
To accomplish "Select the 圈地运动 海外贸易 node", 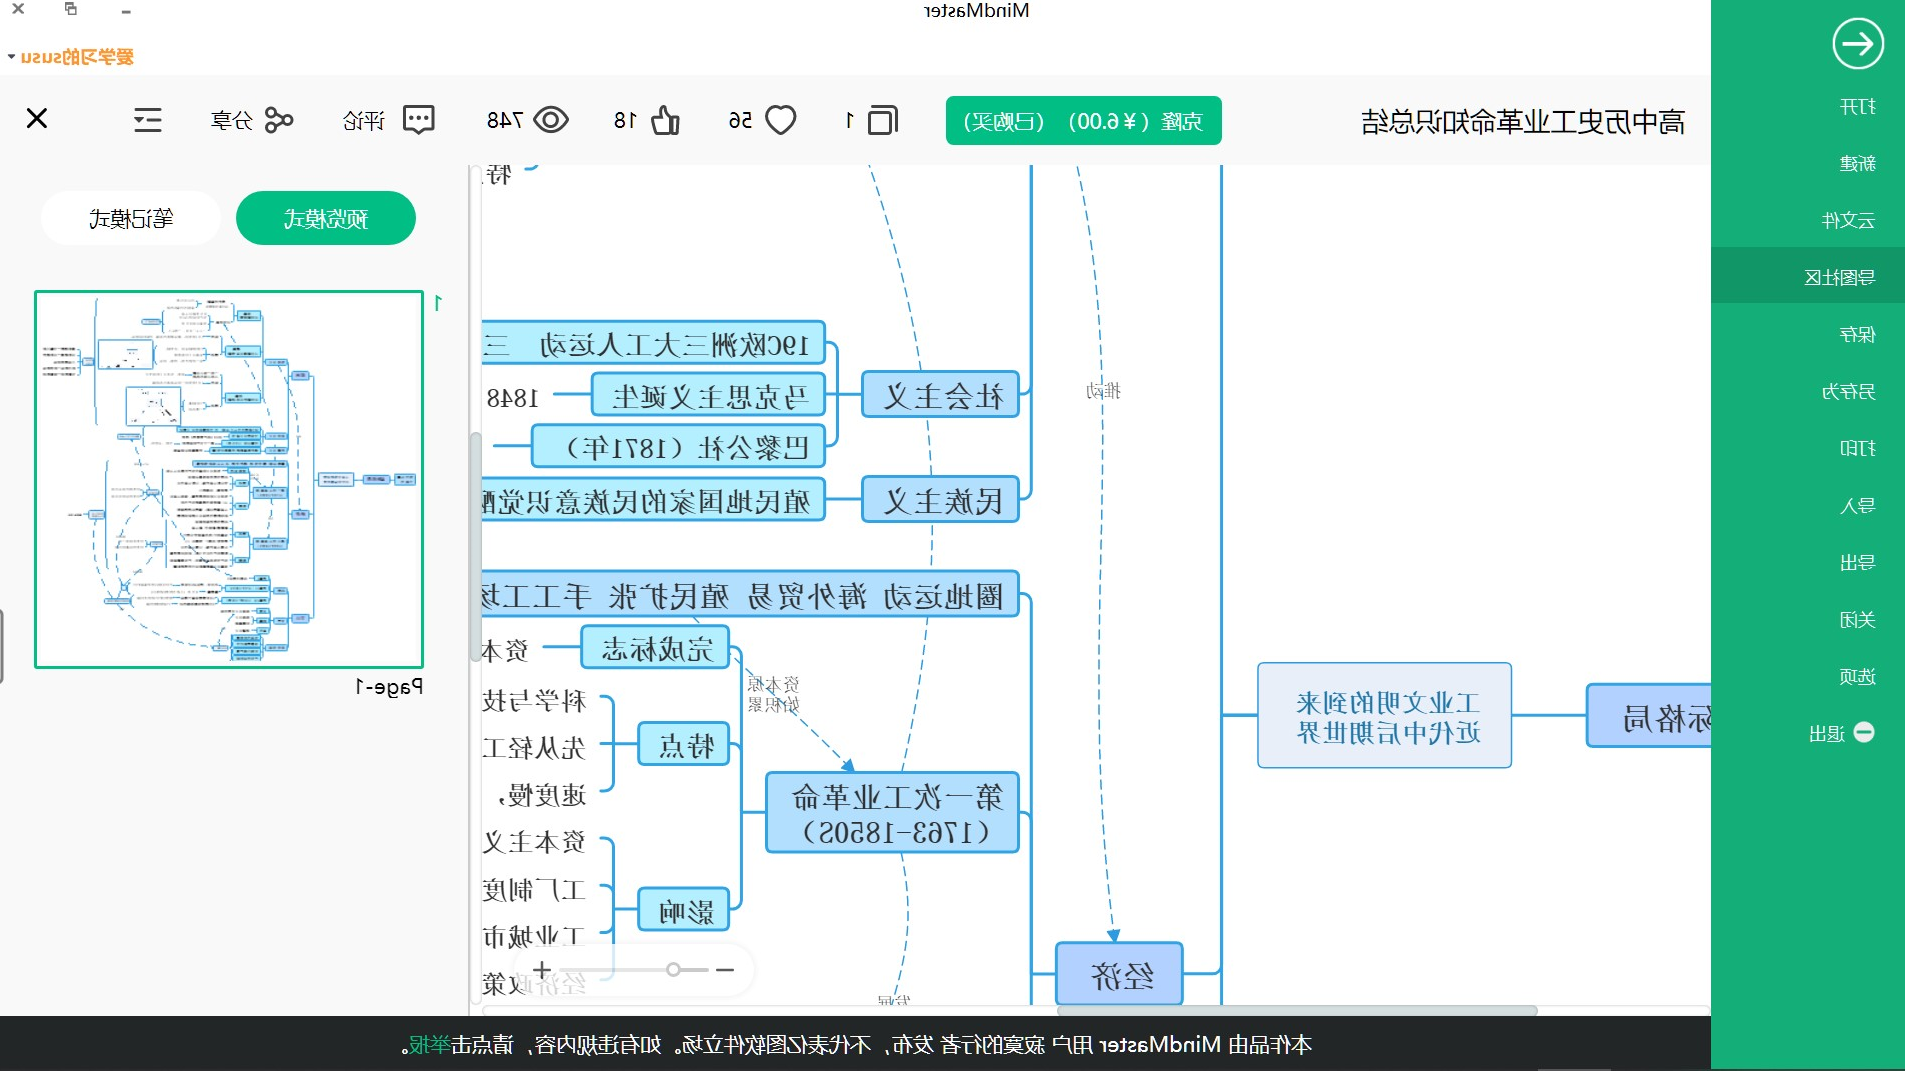I will point(750,596).
